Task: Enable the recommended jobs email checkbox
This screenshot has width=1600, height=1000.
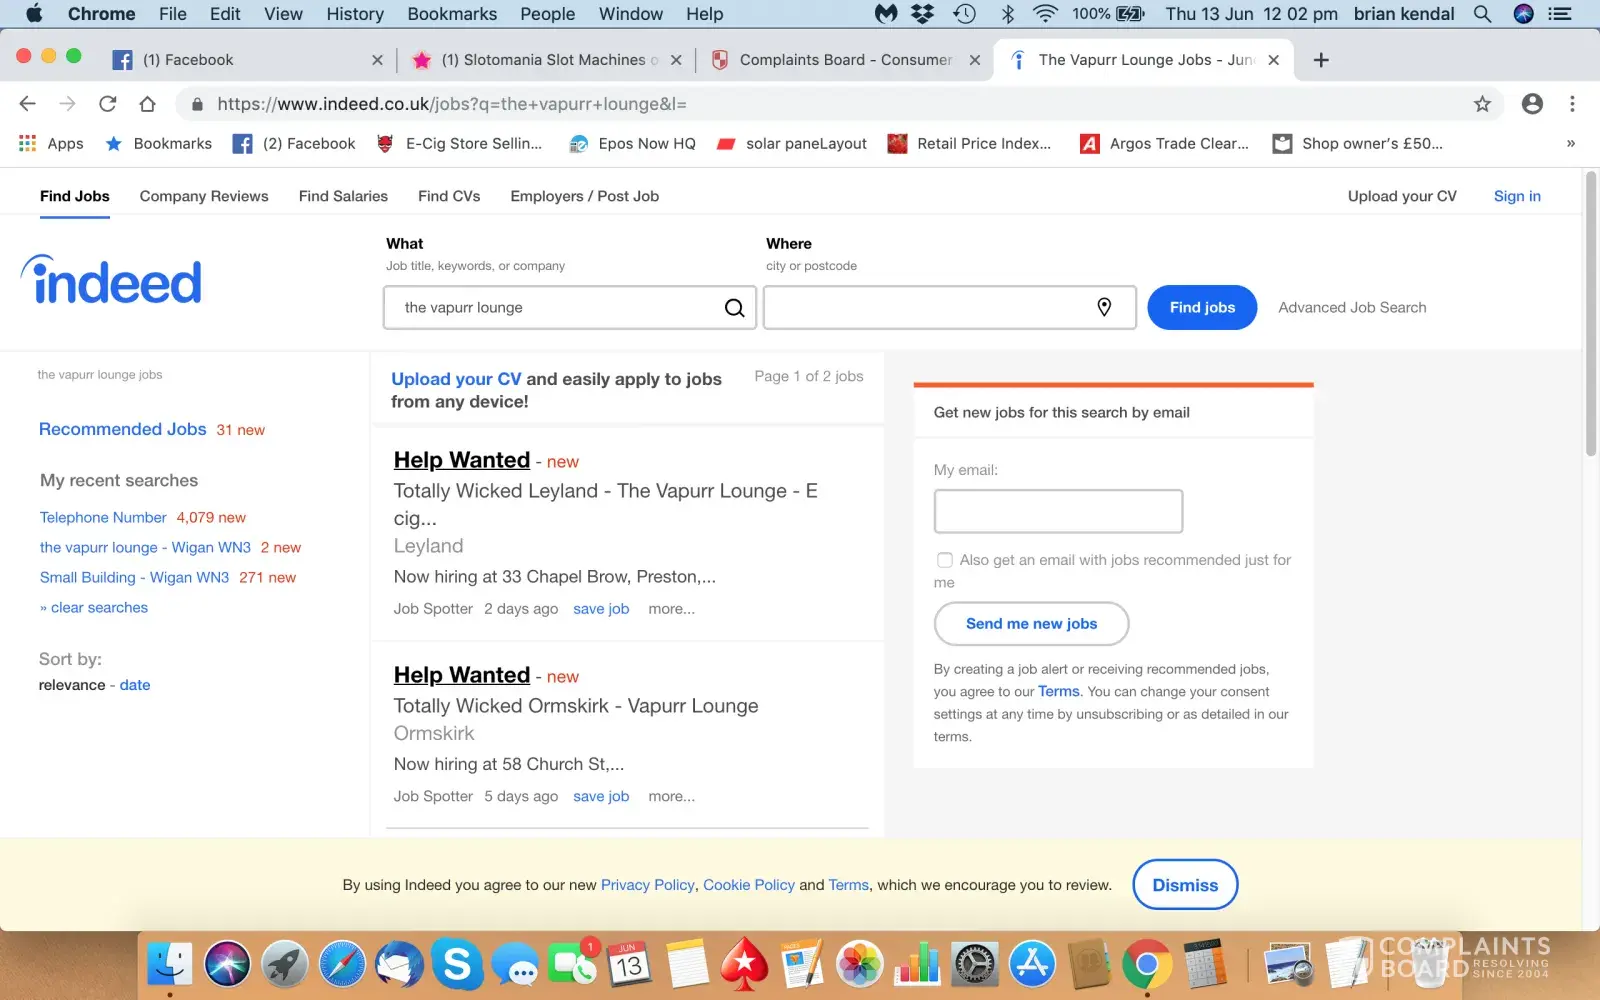Action: pos(944,560)
